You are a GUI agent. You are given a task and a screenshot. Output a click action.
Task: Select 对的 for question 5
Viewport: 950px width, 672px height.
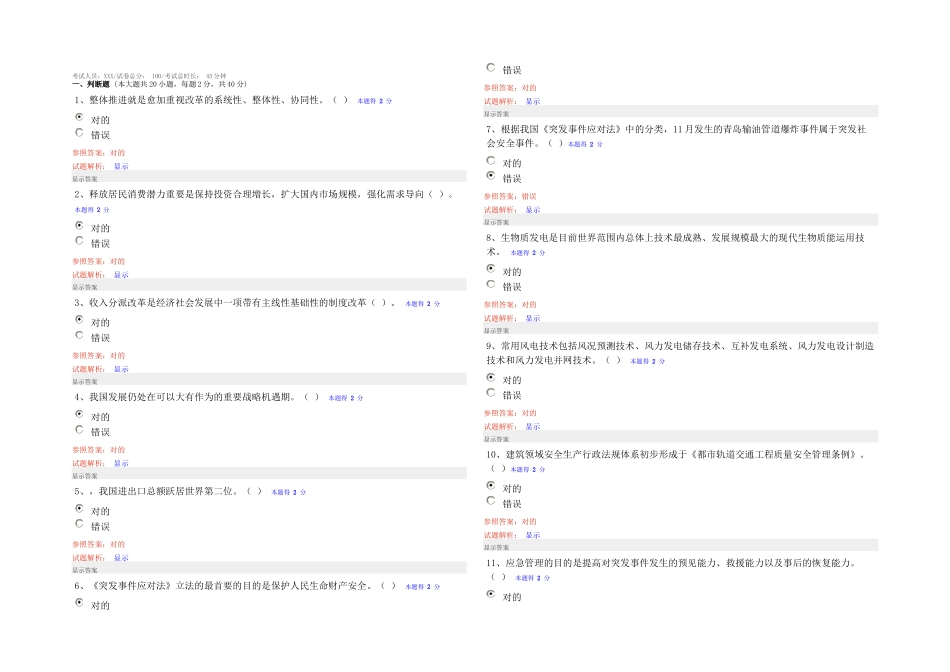pos(79,508)
